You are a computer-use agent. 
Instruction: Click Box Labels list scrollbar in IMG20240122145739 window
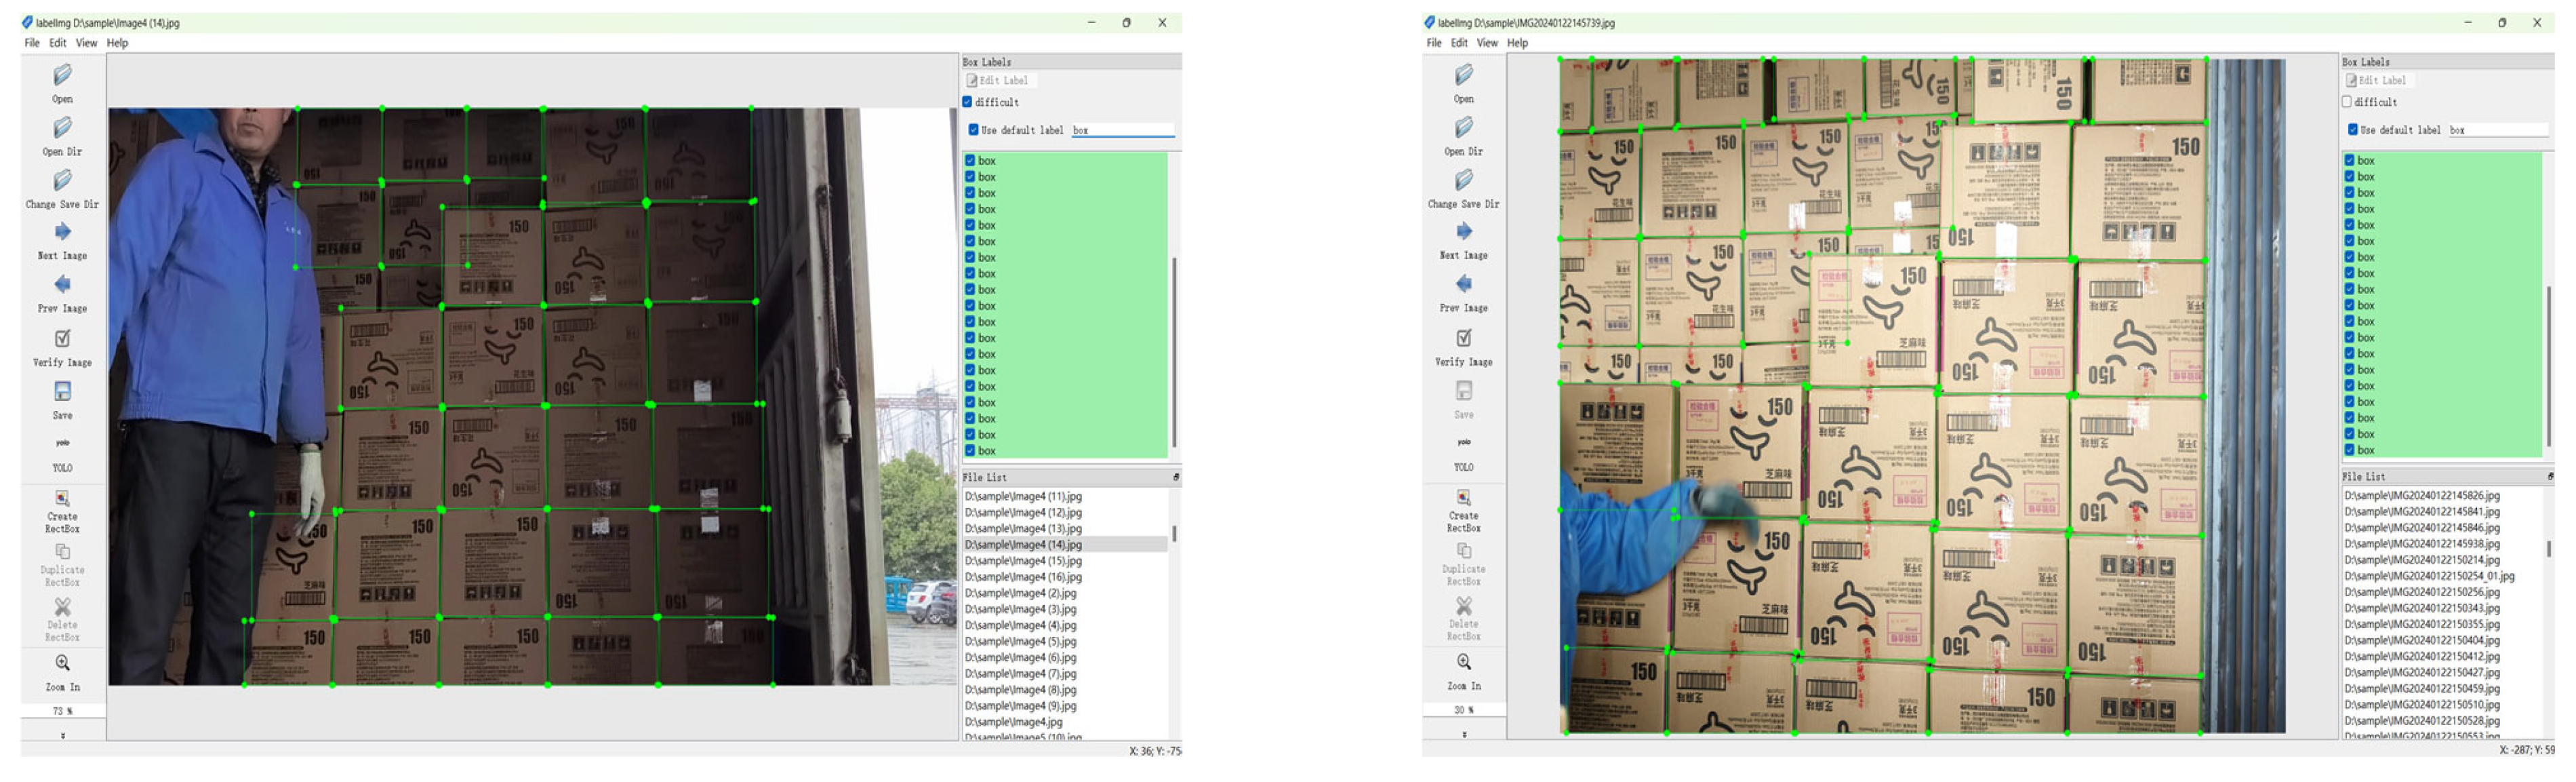click(x=2548, y=366)
